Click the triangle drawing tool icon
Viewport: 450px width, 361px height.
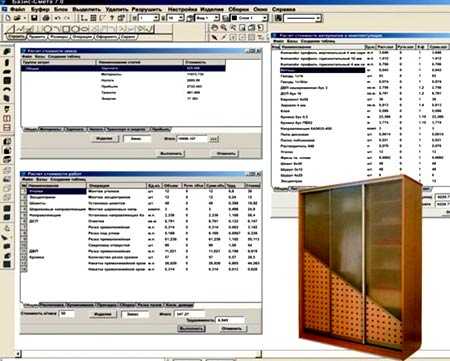tap(11, 29)
